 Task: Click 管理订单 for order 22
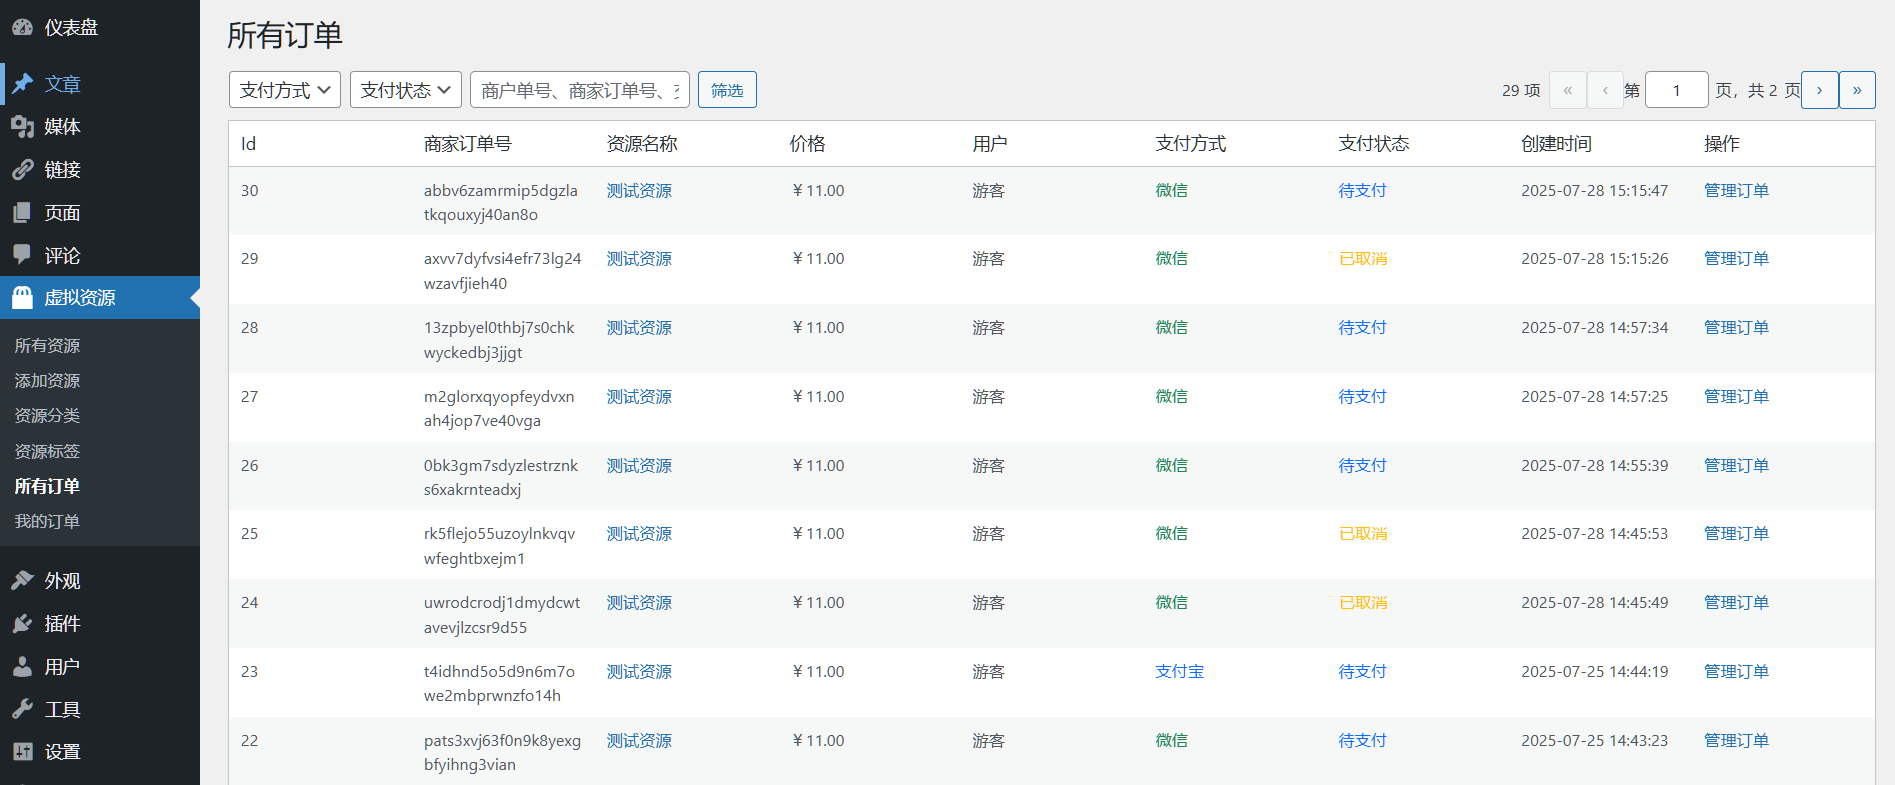tap(1736, 740)
